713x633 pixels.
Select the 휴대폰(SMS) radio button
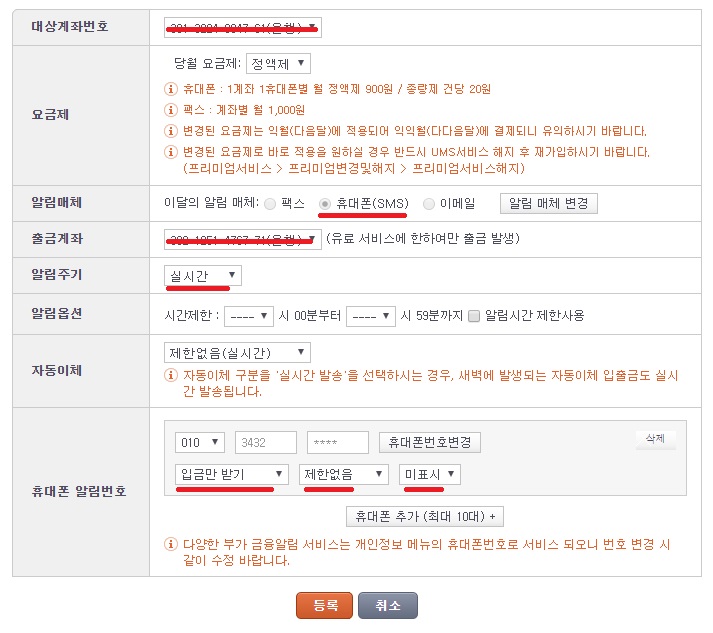pos(325,204)
